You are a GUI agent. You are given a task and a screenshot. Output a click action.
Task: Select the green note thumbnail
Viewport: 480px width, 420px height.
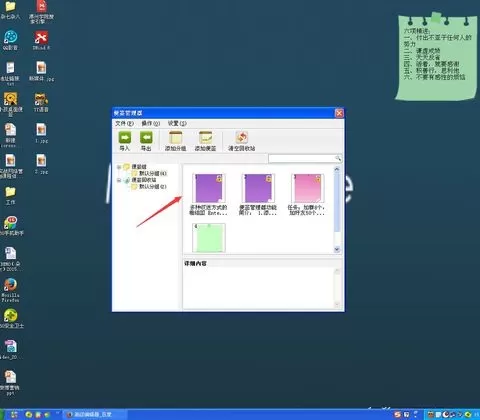(209, 238)
